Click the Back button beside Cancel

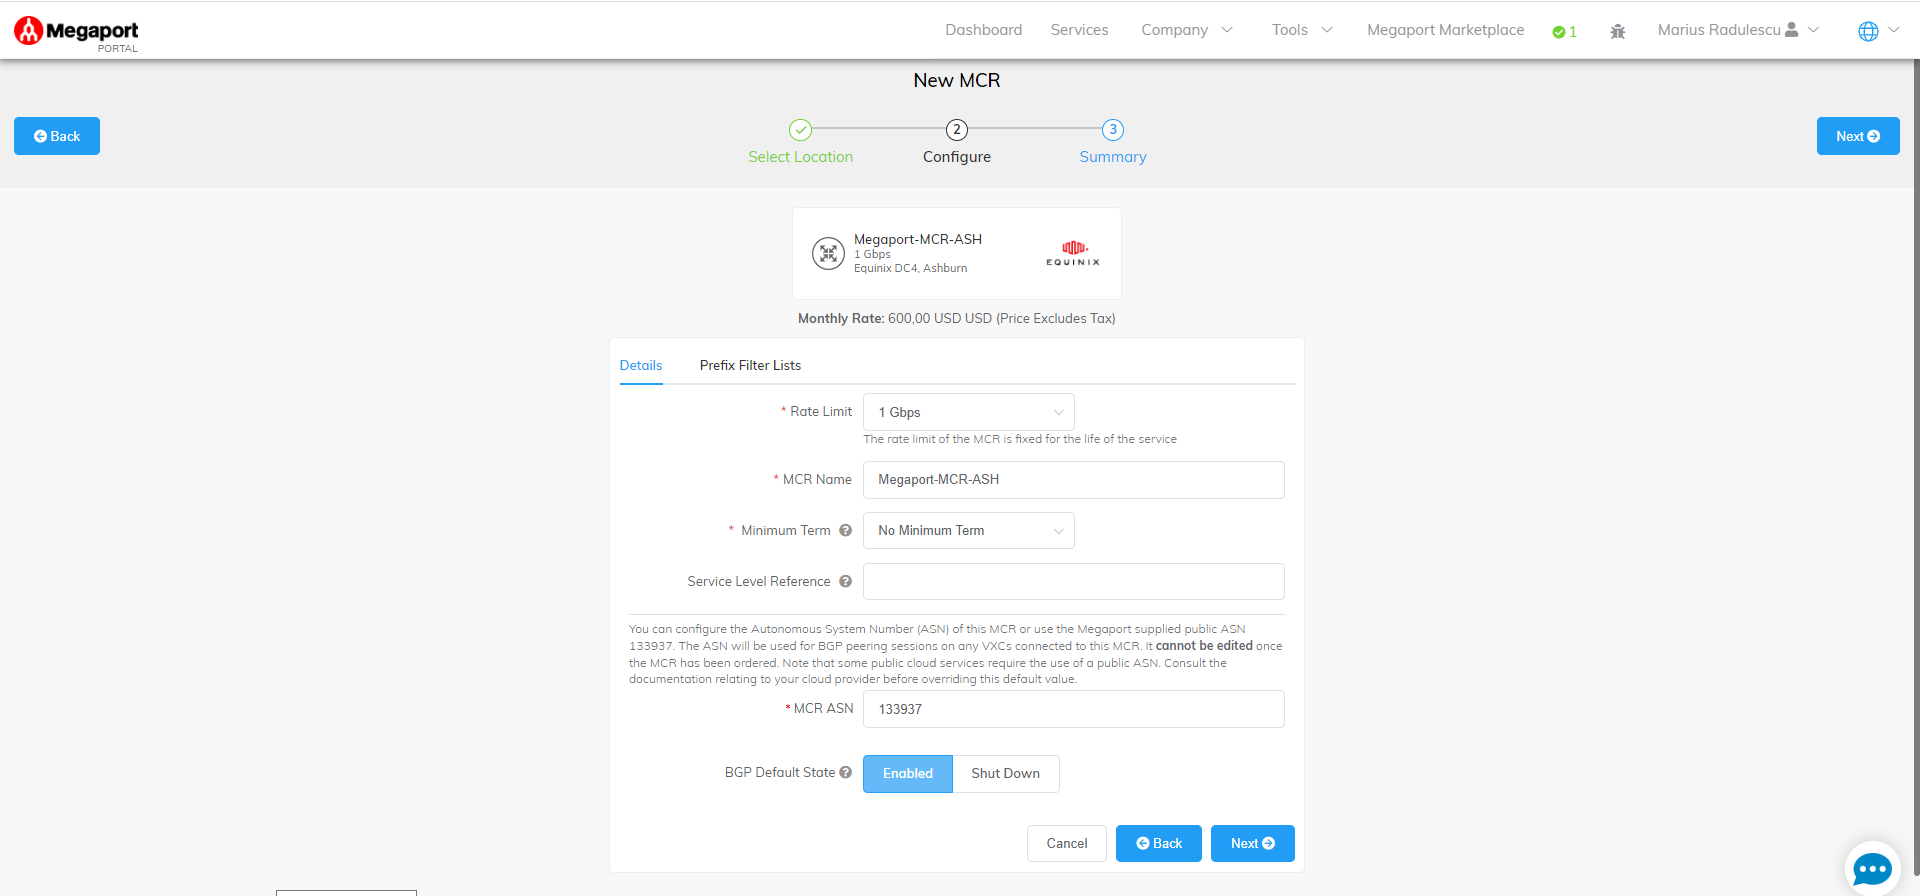click(x=1159, y=844)
